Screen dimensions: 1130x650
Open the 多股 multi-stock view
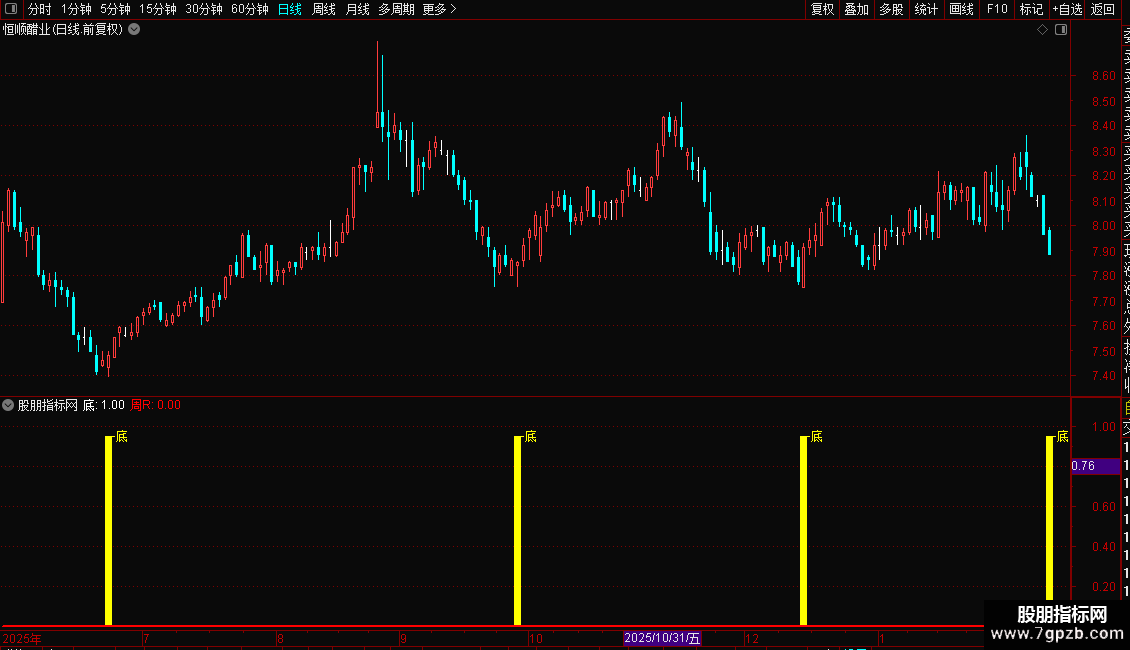point(891,9)
